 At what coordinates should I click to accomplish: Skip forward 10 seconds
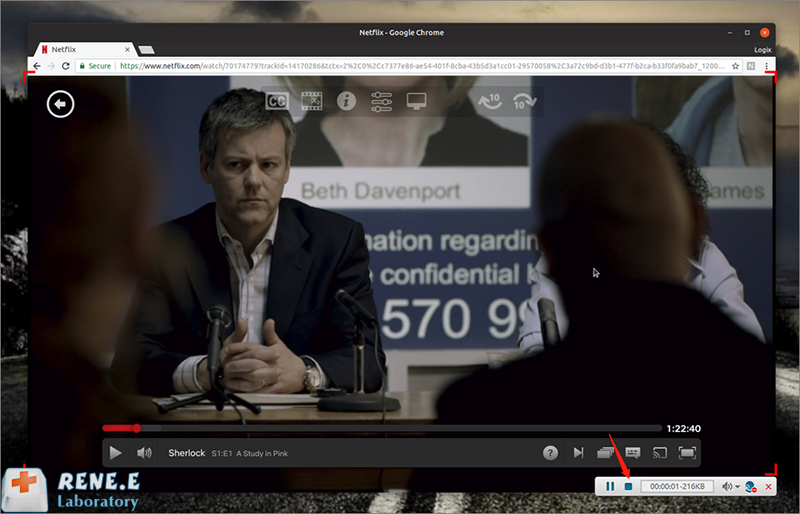tap(524, 101)
